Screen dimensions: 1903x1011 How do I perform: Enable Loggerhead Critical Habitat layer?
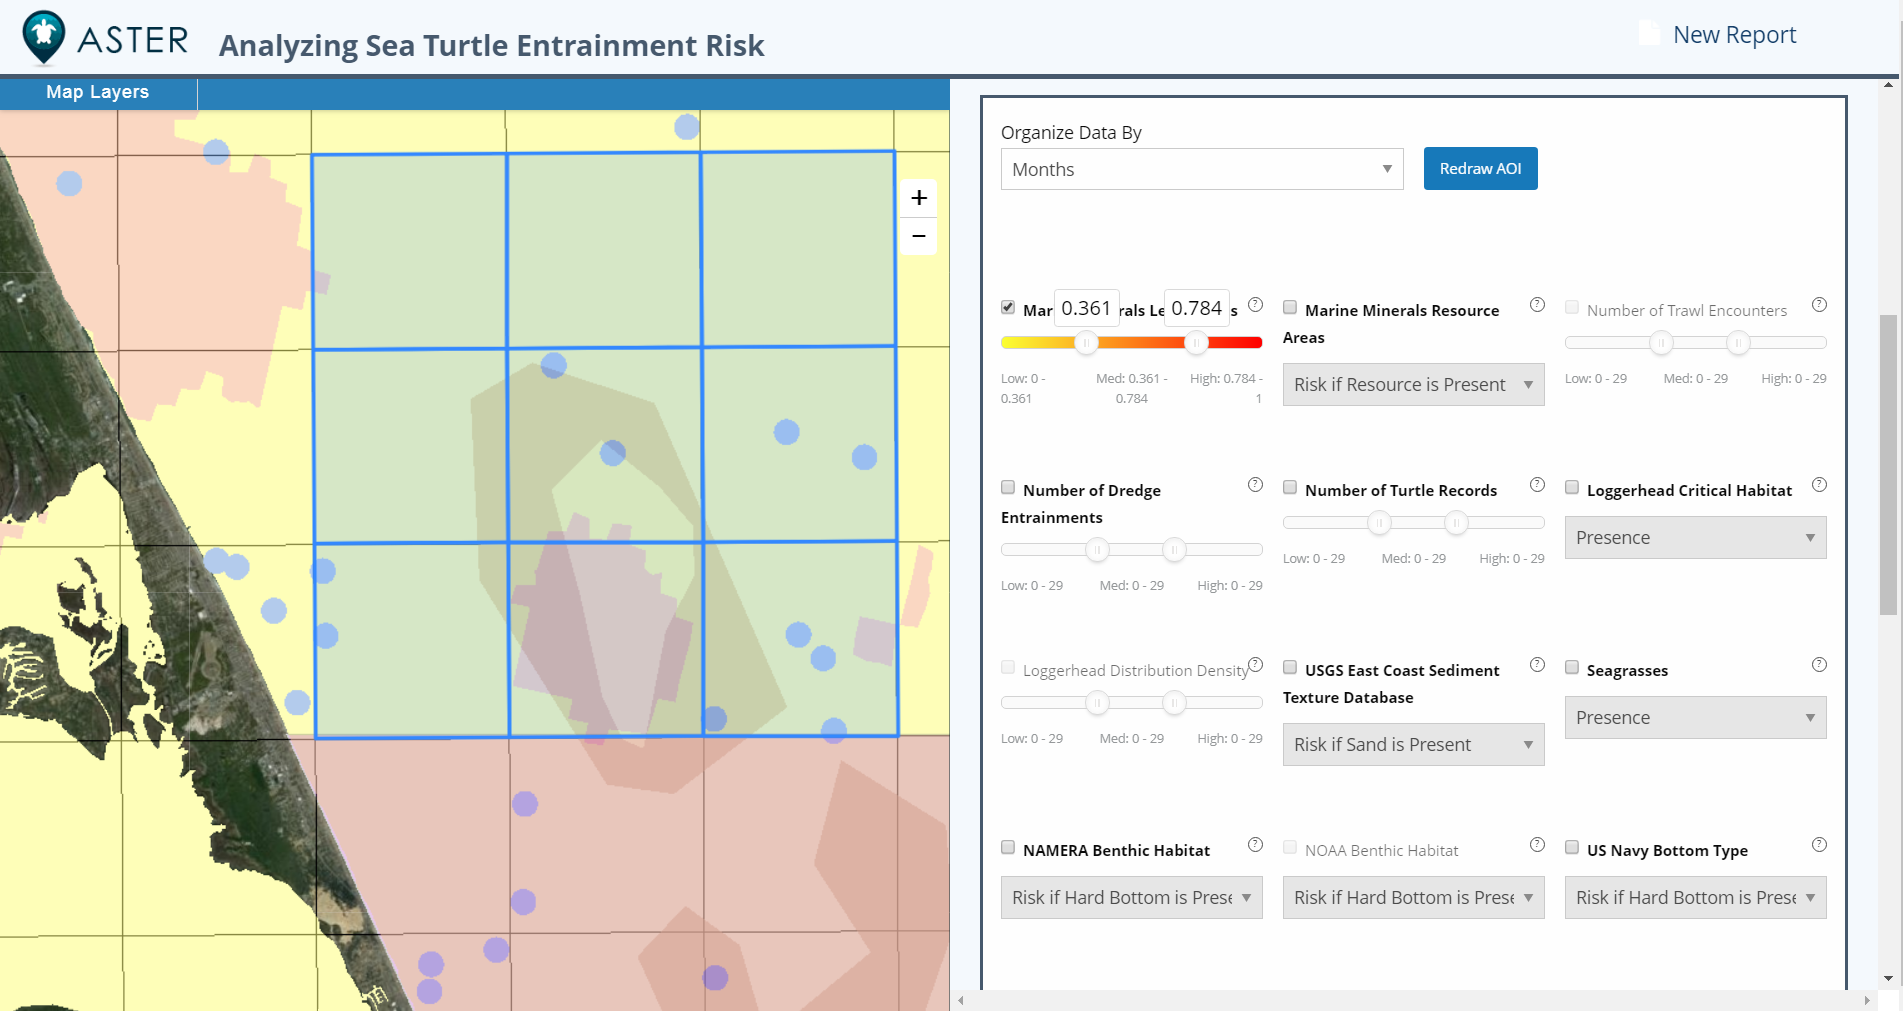[1572, 488]
